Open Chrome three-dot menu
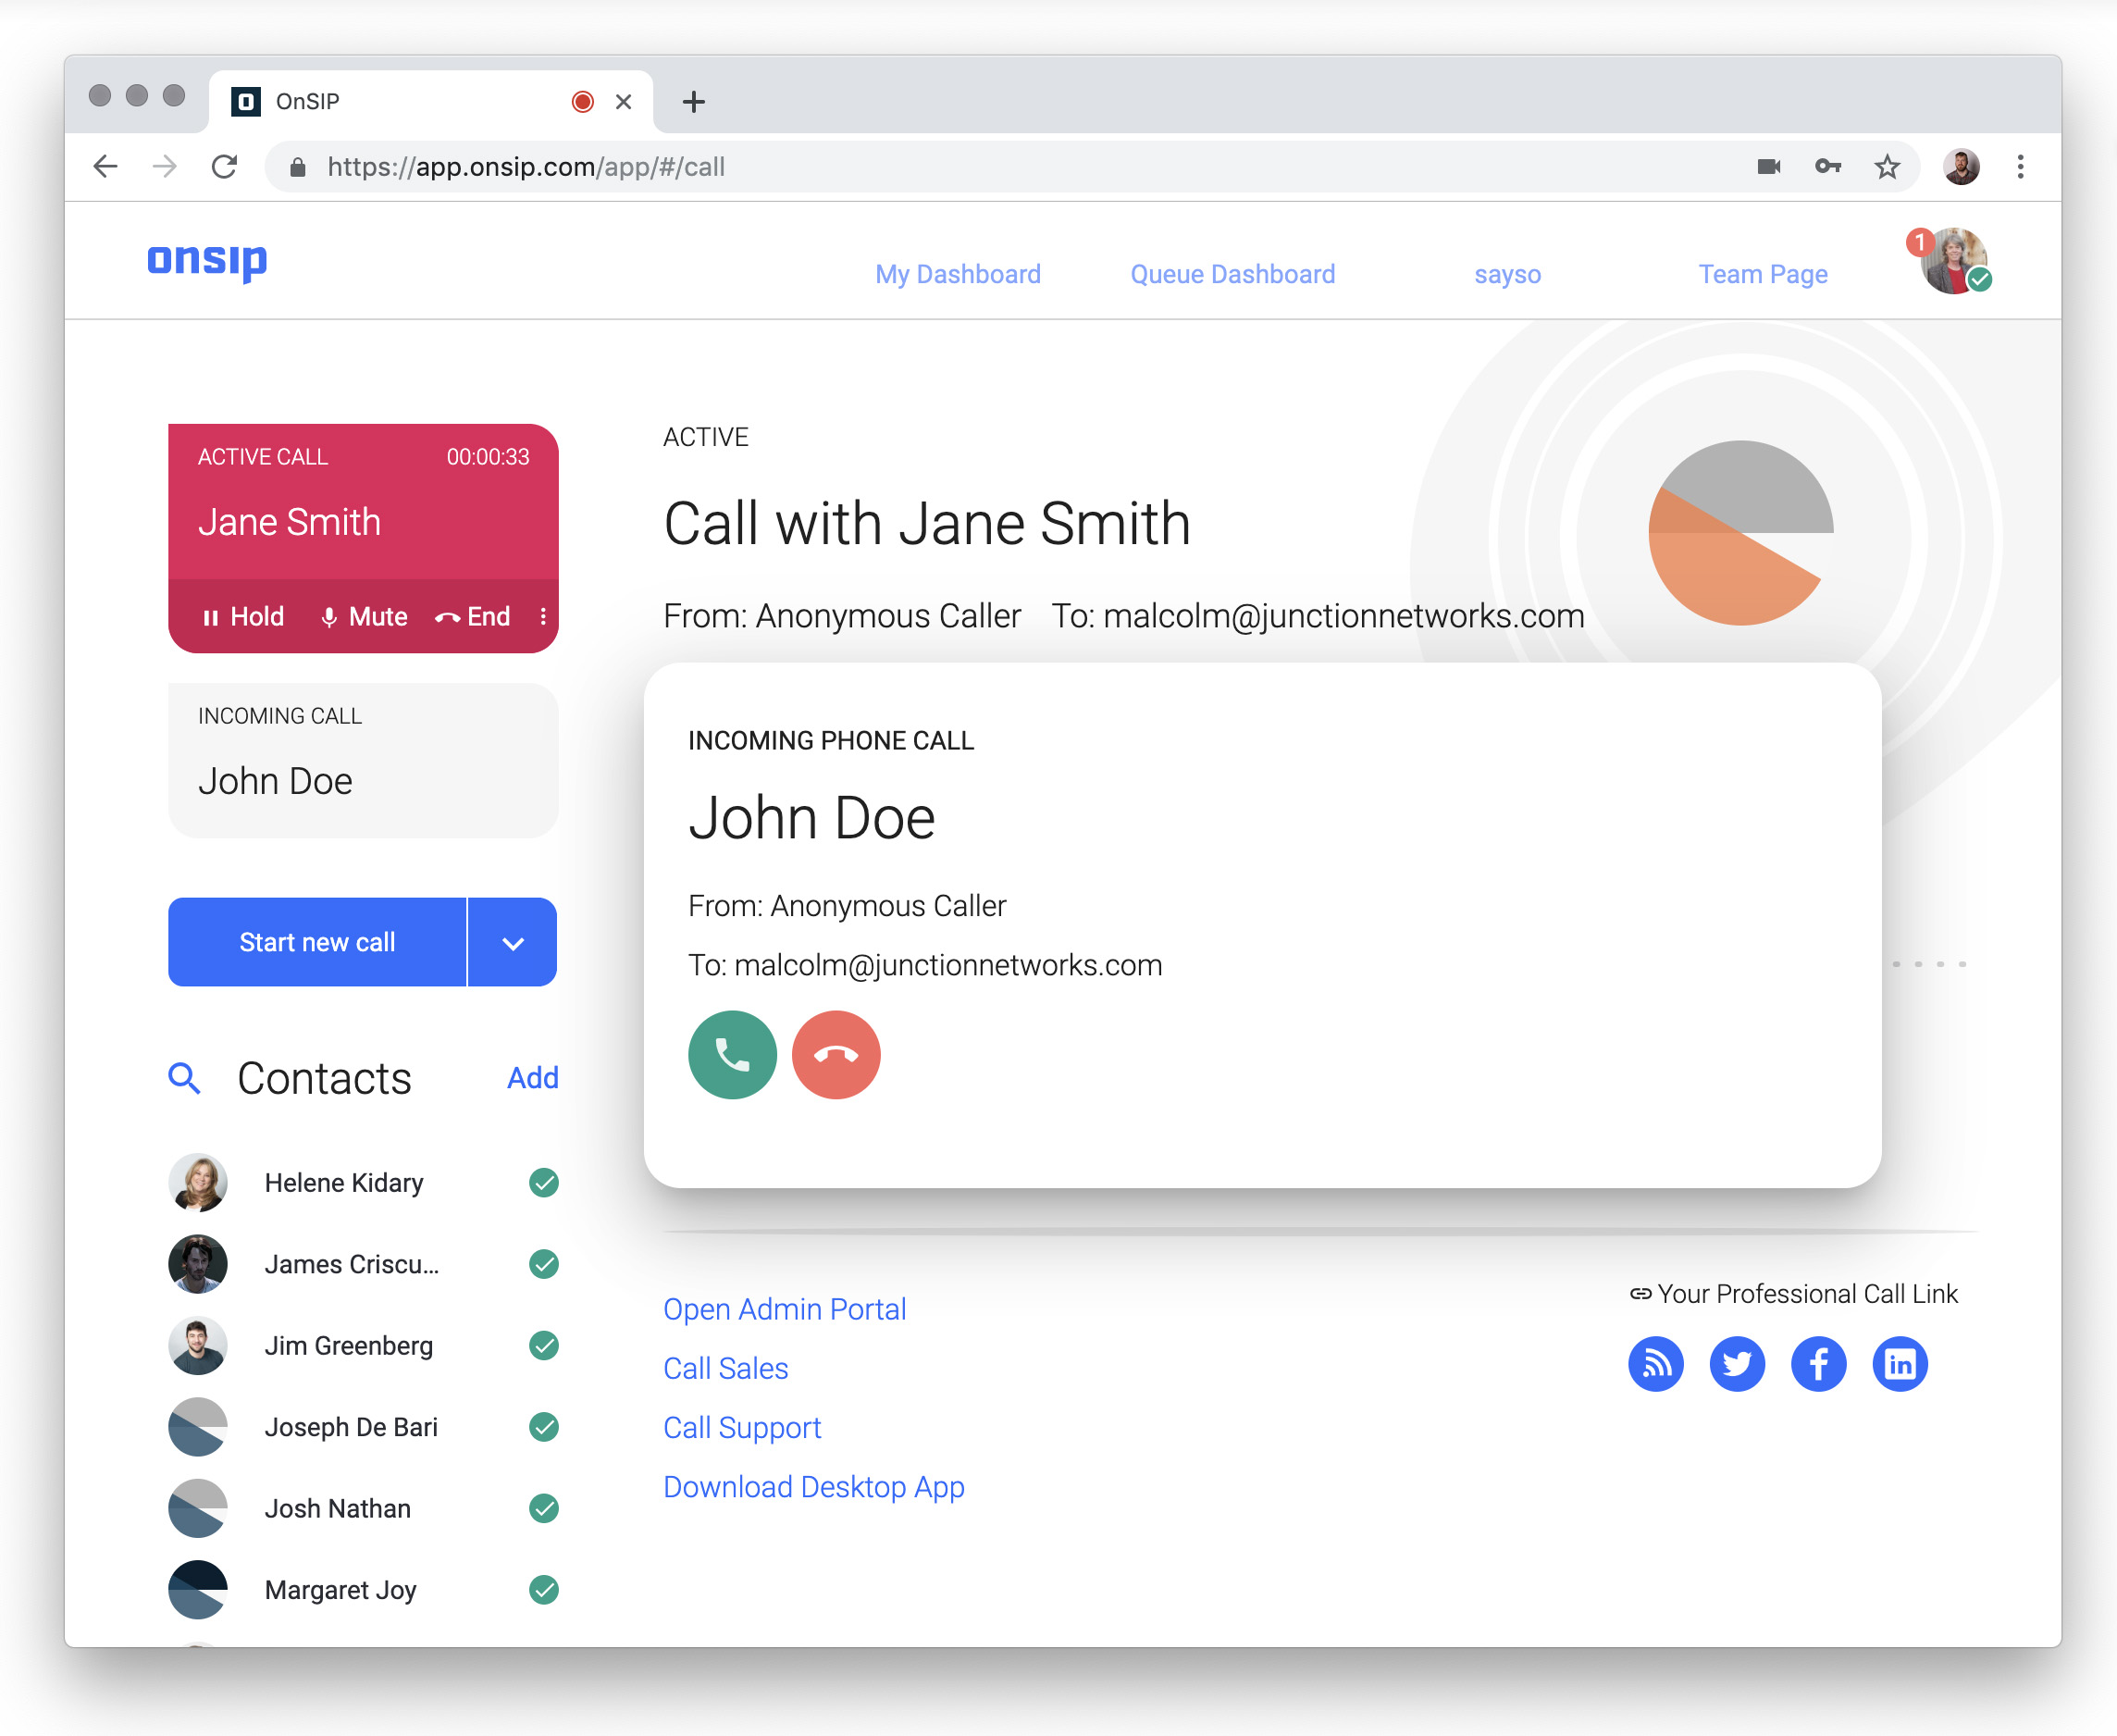Screen dimensions: 2117x1736 click(x=2020, y=166)
